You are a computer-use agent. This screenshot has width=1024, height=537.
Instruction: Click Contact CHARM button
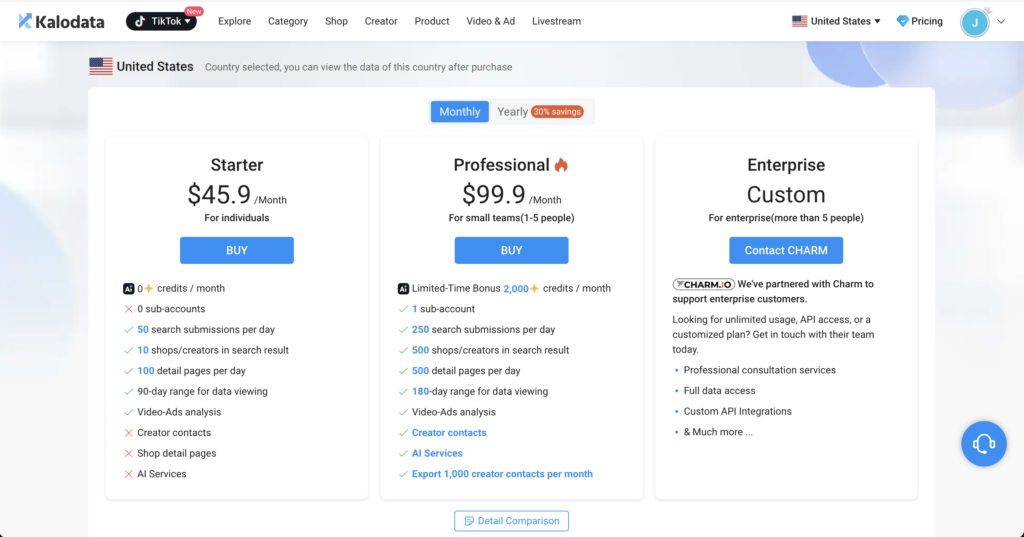(x=786, y=250)
